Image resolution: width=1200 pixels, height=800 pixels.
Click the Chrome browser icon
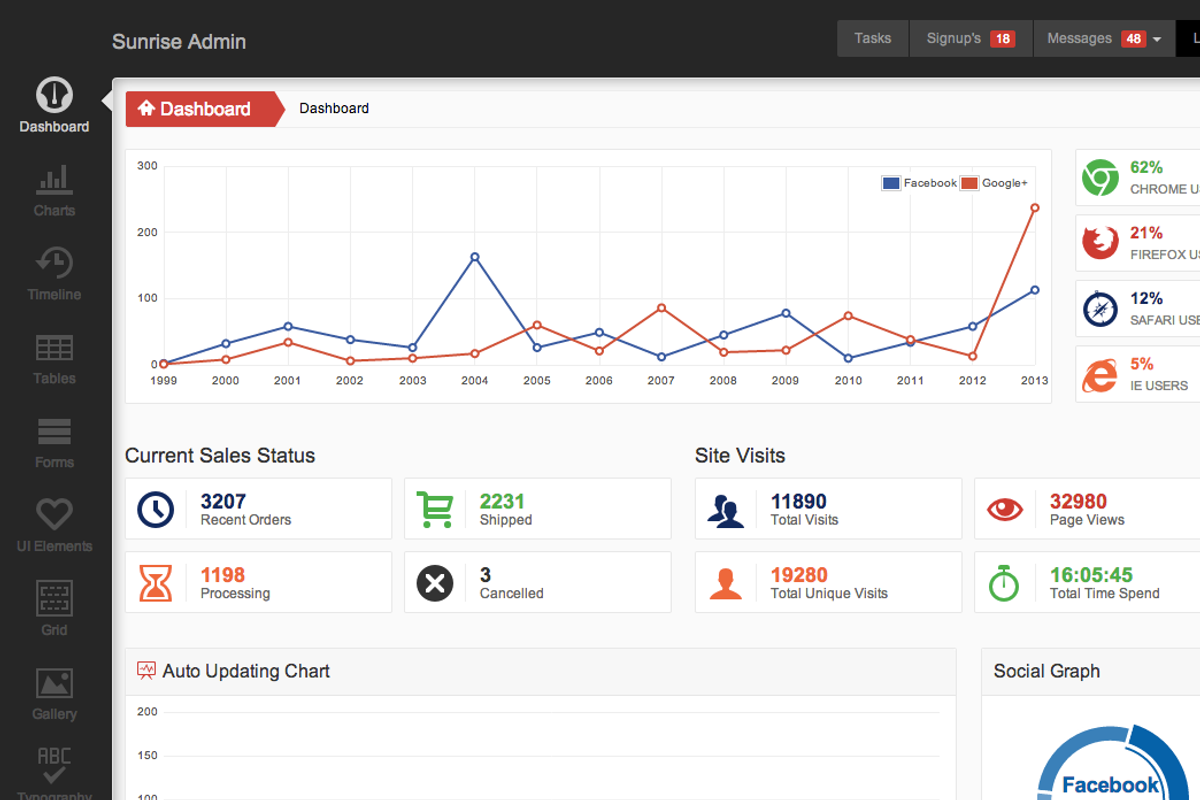click(x=1100, y=178)
